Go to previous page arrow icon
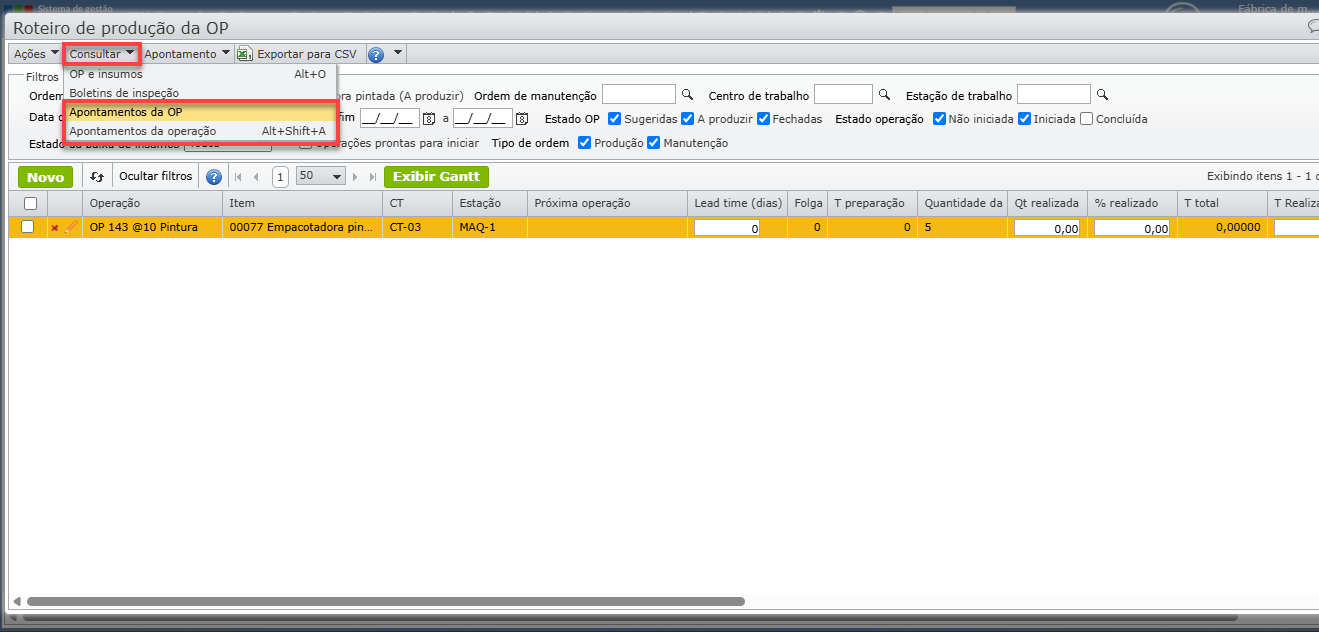Image resolution: width=1319 pixels, height=632 pixels. [x=256, y=177]
